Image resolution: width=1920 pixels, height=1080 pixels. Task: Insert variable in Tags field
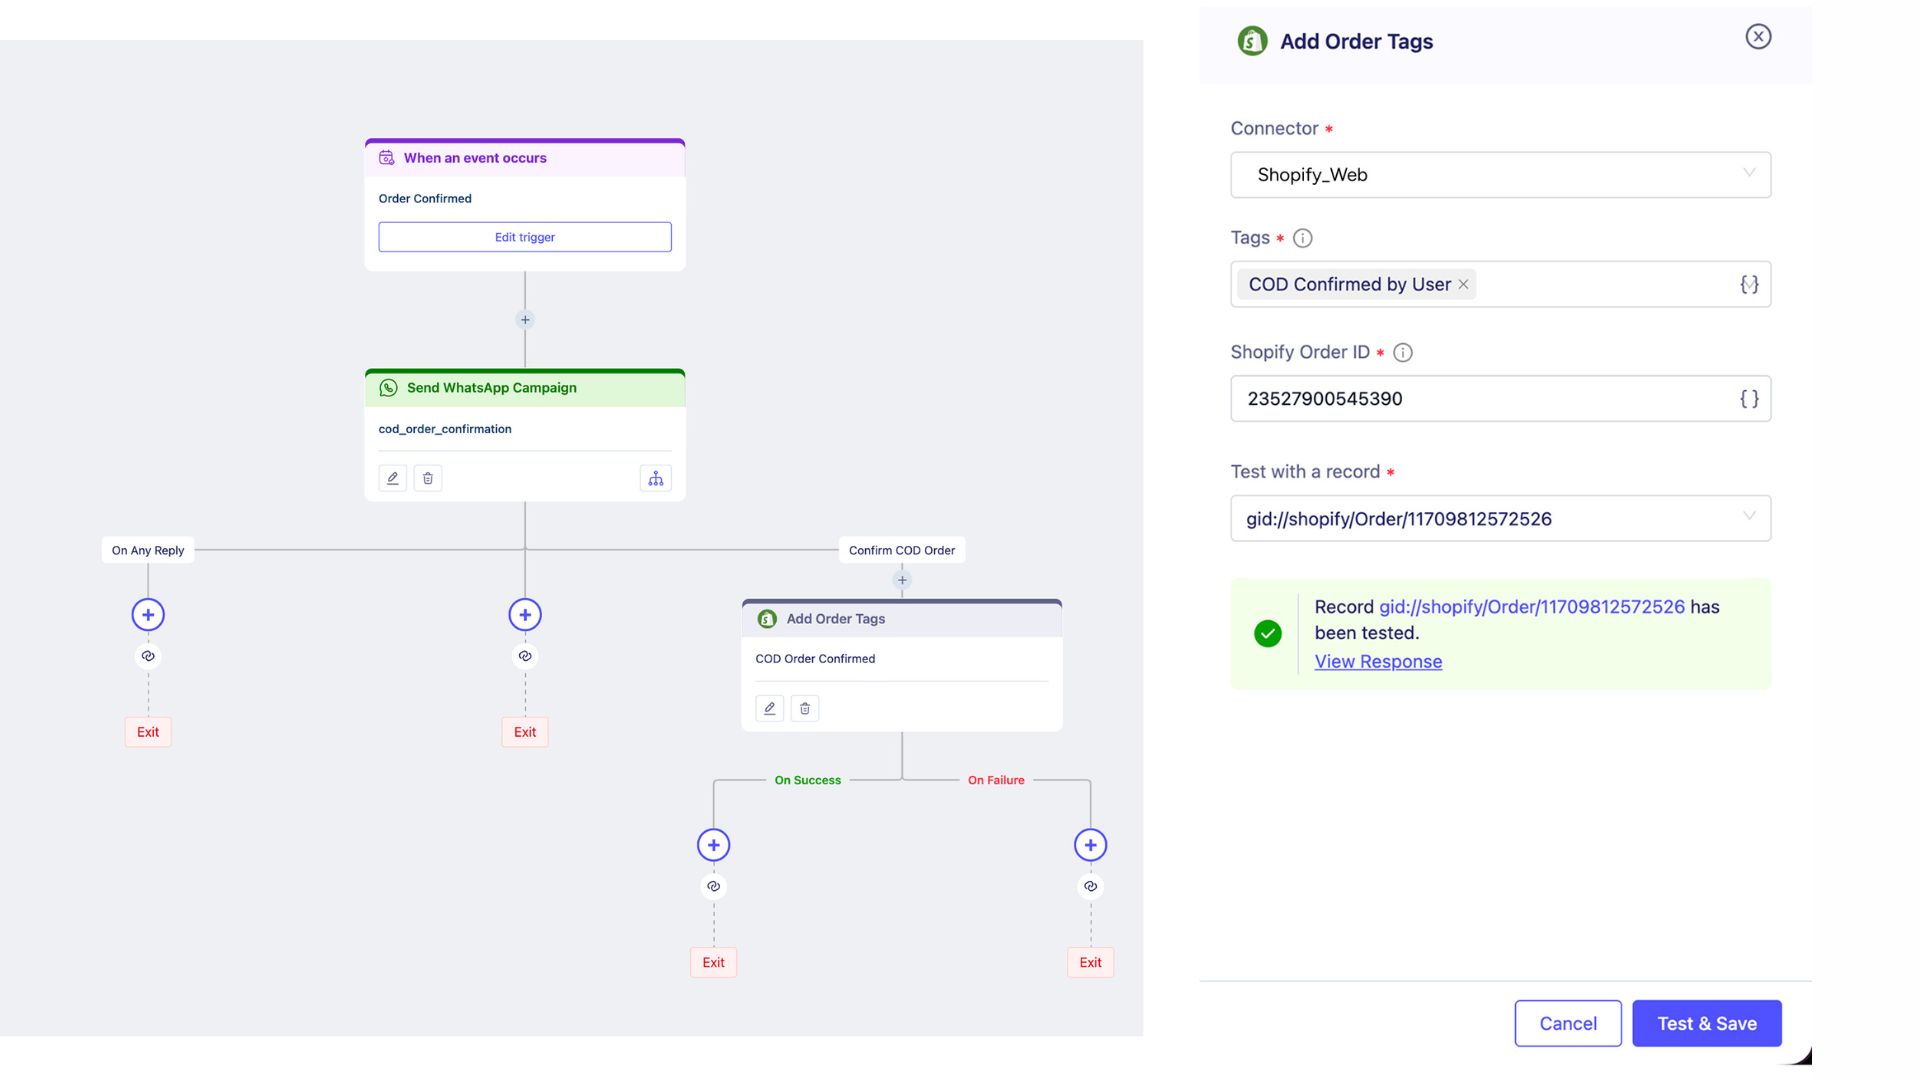1749,284
